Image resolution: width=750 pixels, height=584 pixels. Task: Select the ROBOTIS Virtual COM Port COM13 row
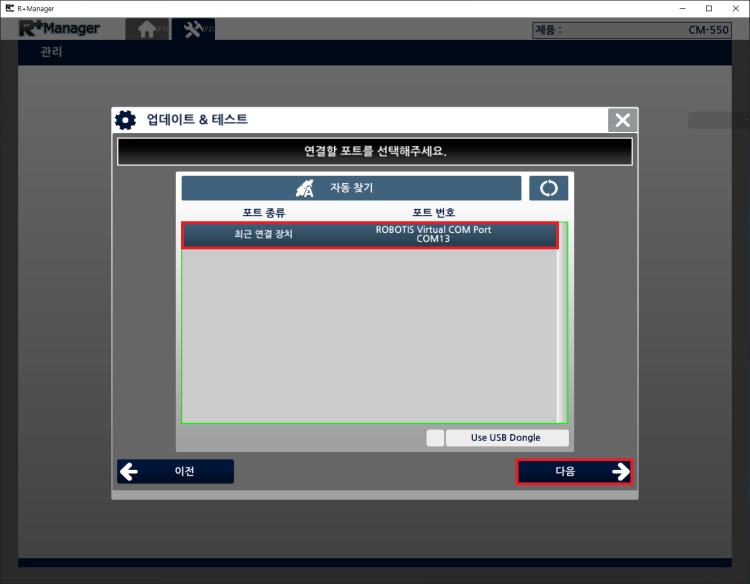pyautogui.click(x=369, y=234)
